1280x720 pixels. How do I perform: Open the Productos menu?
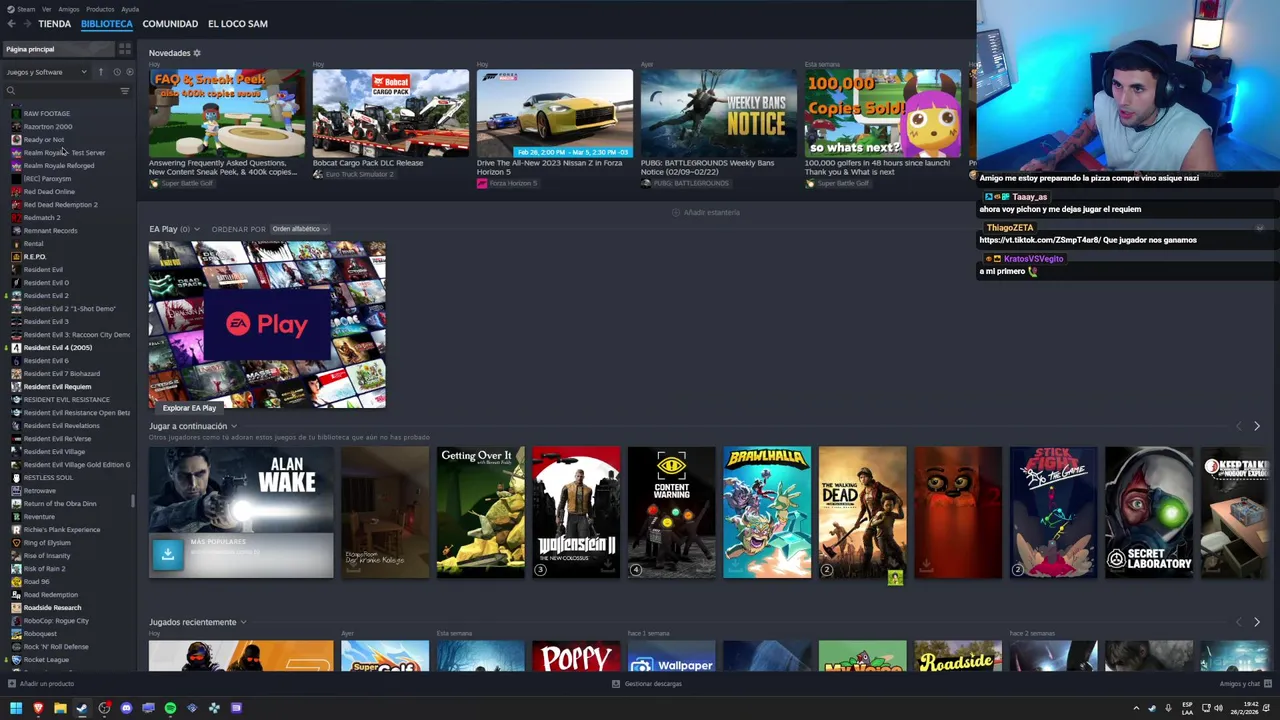click(x=100, y=9)
